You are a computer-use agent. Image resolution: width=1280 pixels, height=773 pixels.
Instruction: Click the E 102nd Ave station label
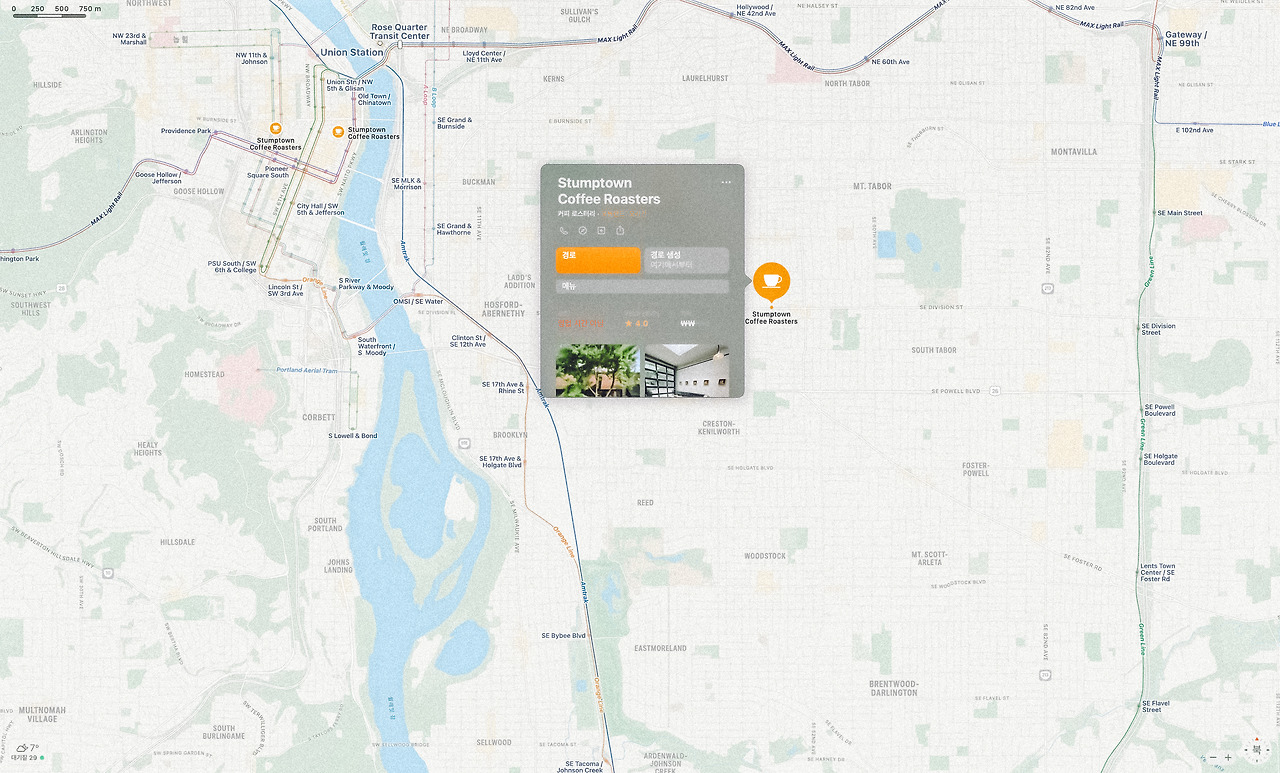click(1194, 130)
